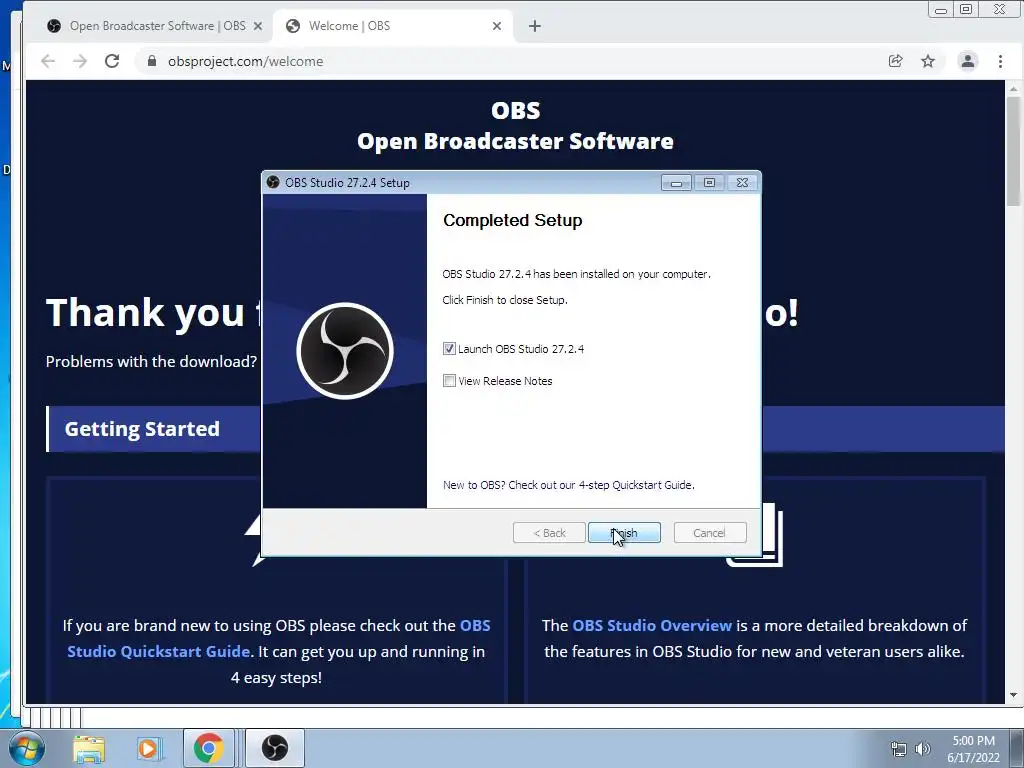Share this page from the address bar

pos(895,61)
